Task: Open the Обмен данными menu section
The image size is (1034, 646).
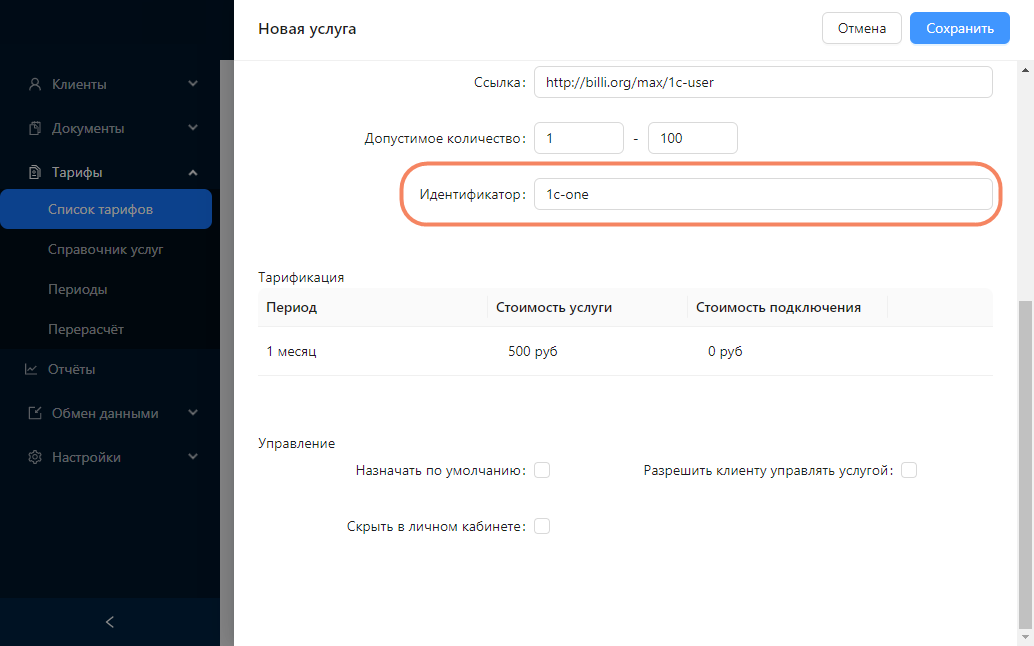Action: [109, 413]
